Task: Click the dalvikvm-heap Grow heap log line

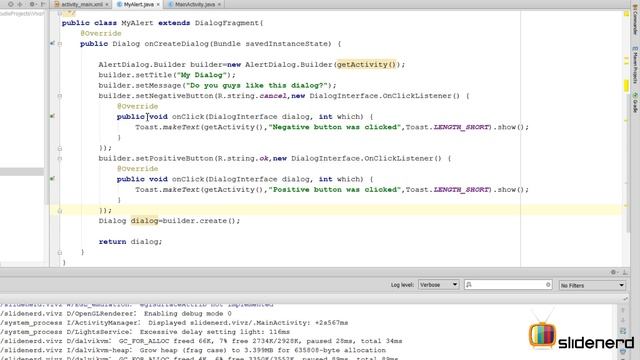Action: coord(193,350)
